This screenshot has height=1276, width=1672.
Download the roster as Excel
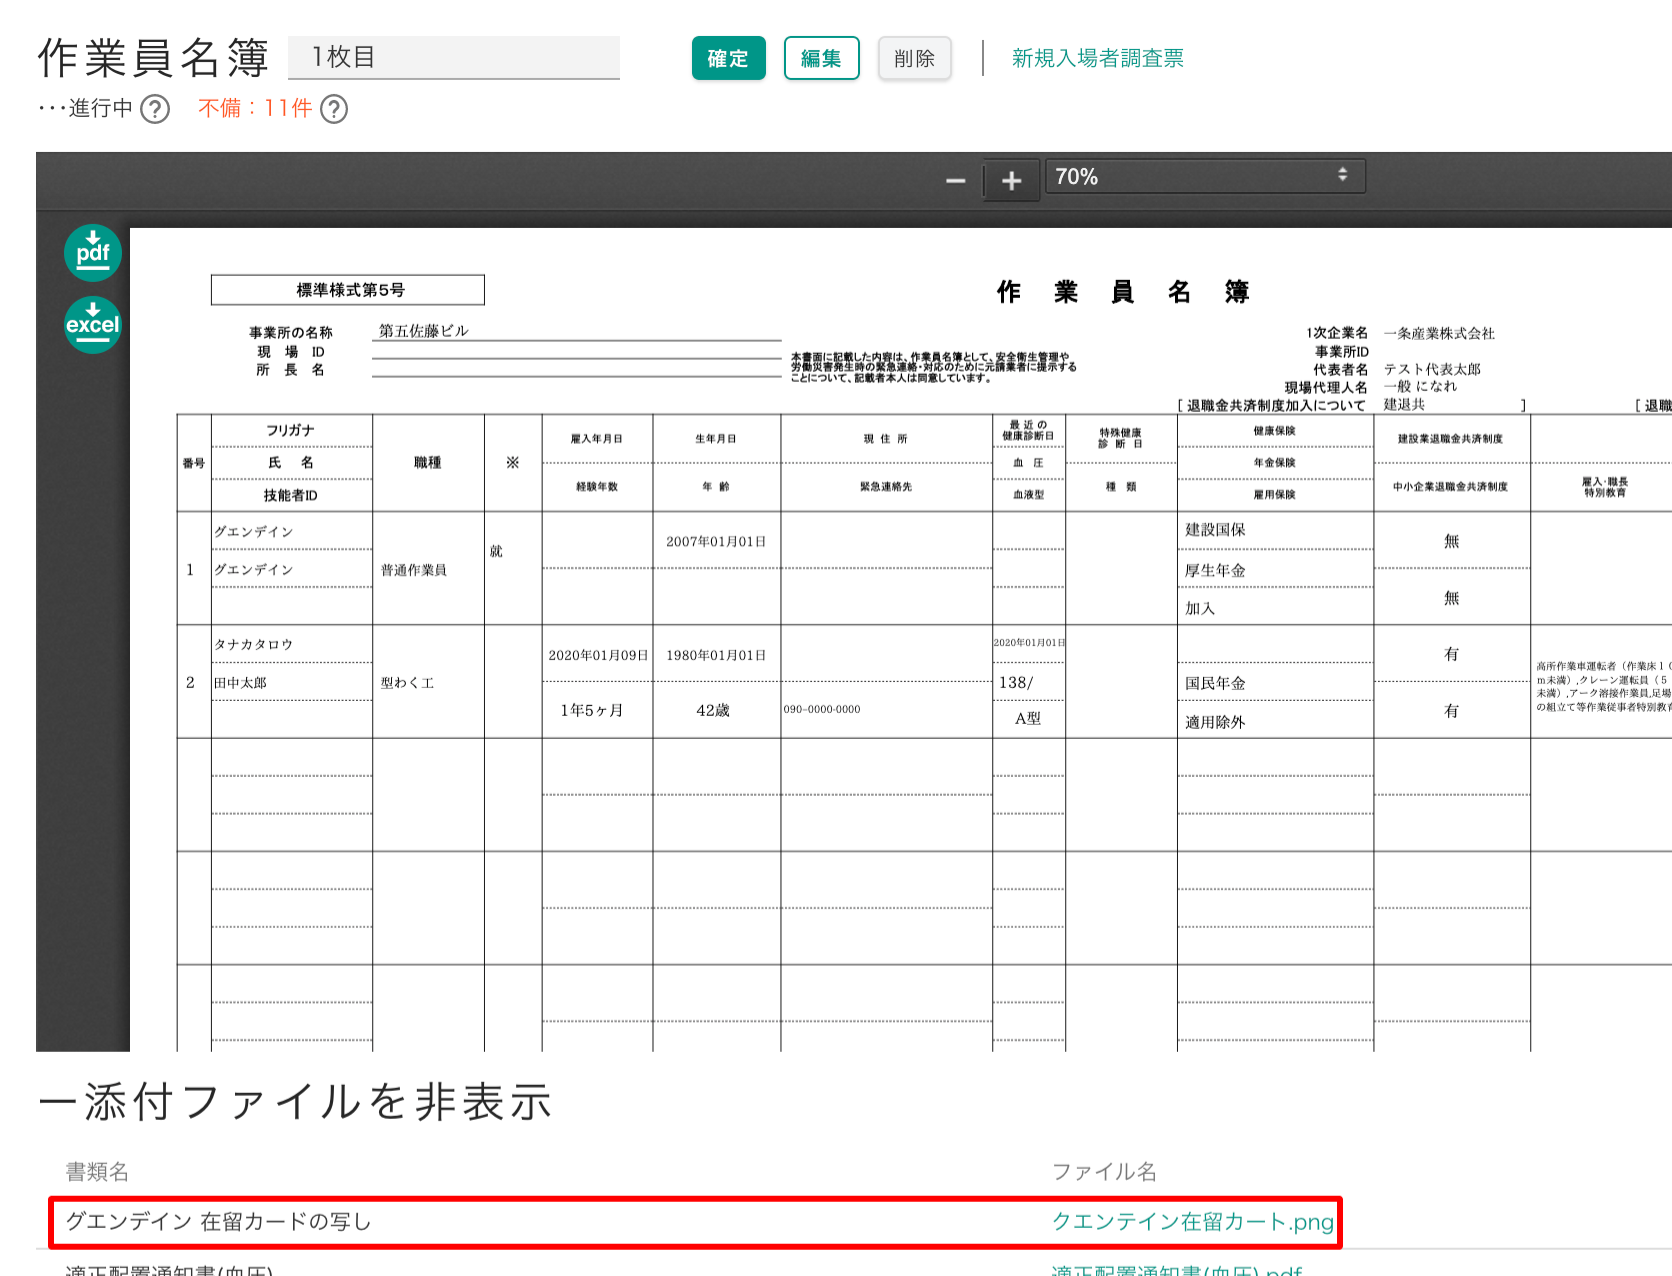pyautogui.click(x=93, y=325)
